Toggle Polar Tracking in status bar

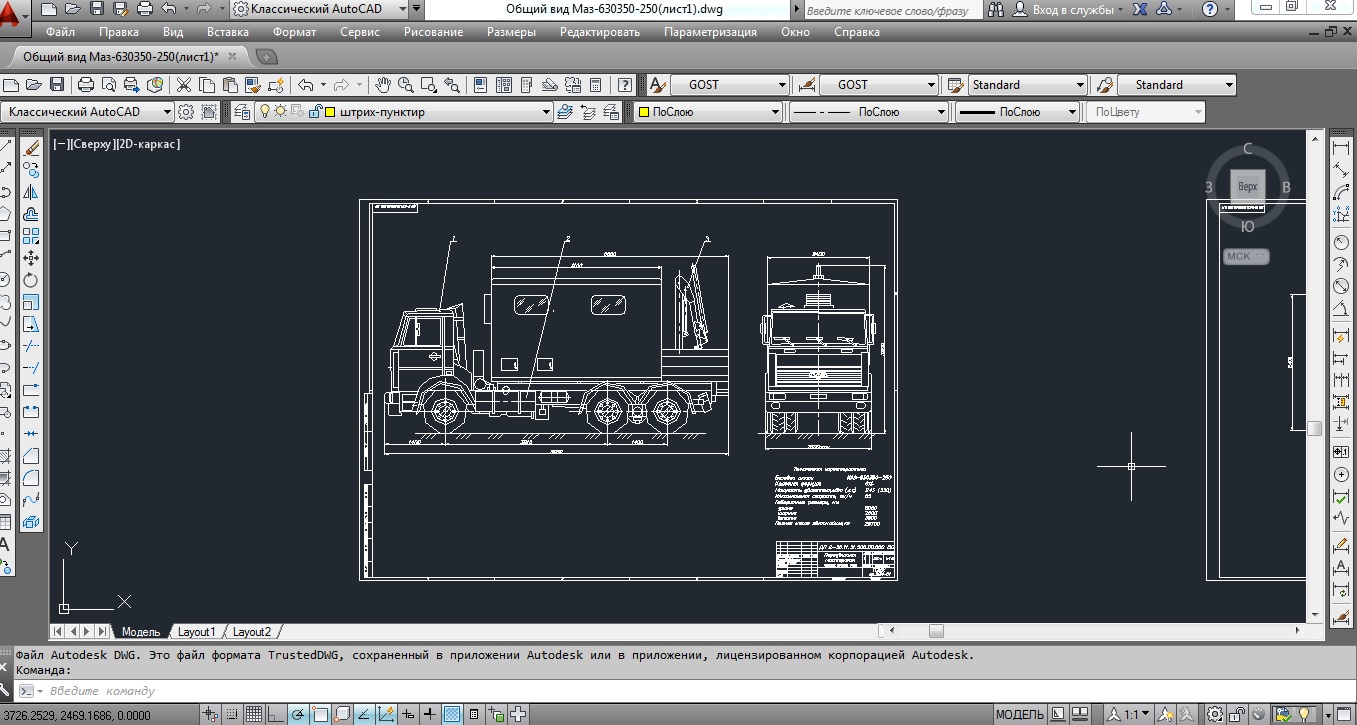[x=298, y=714]
